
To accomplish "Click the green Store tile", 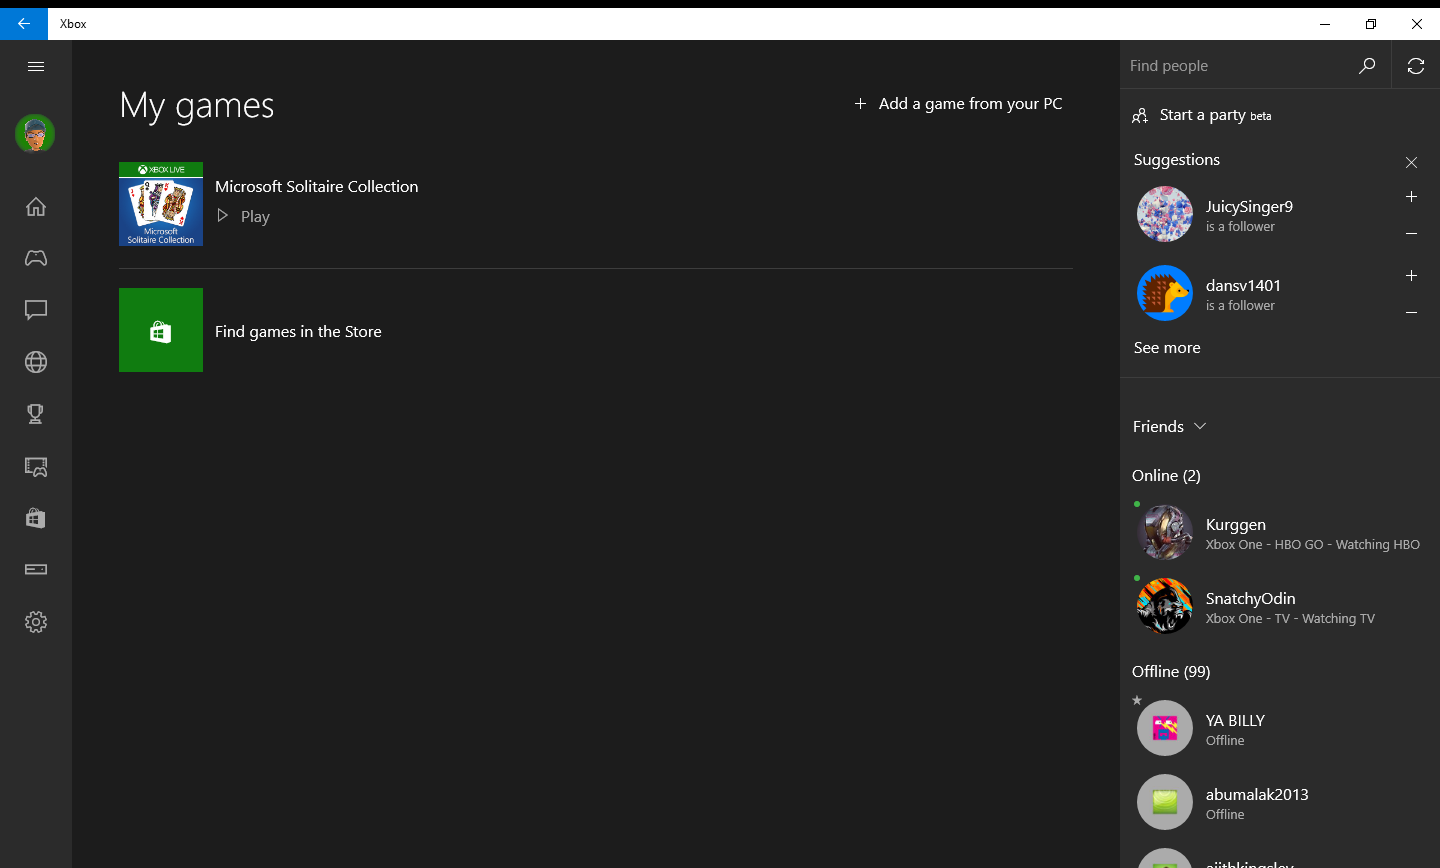I will pyautogui.click(x=161, y=330).
